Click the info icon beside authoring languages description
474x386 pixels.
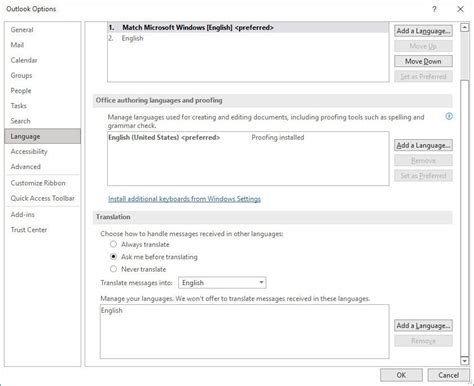click(449, 116)
